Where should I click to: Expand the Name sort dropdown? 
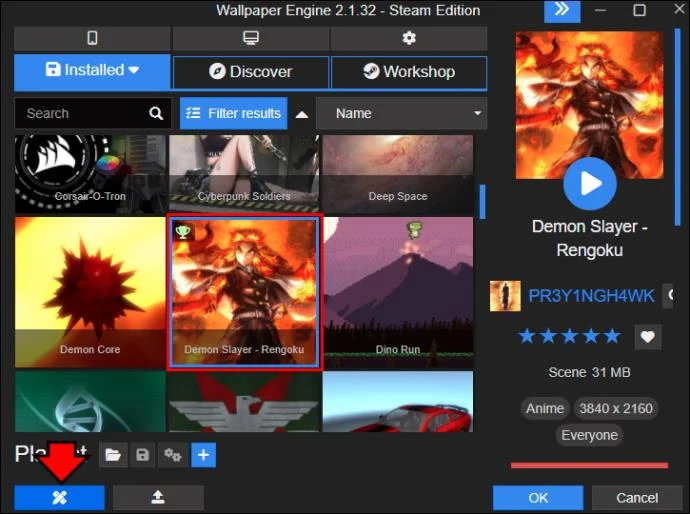(x=402, y=113)
